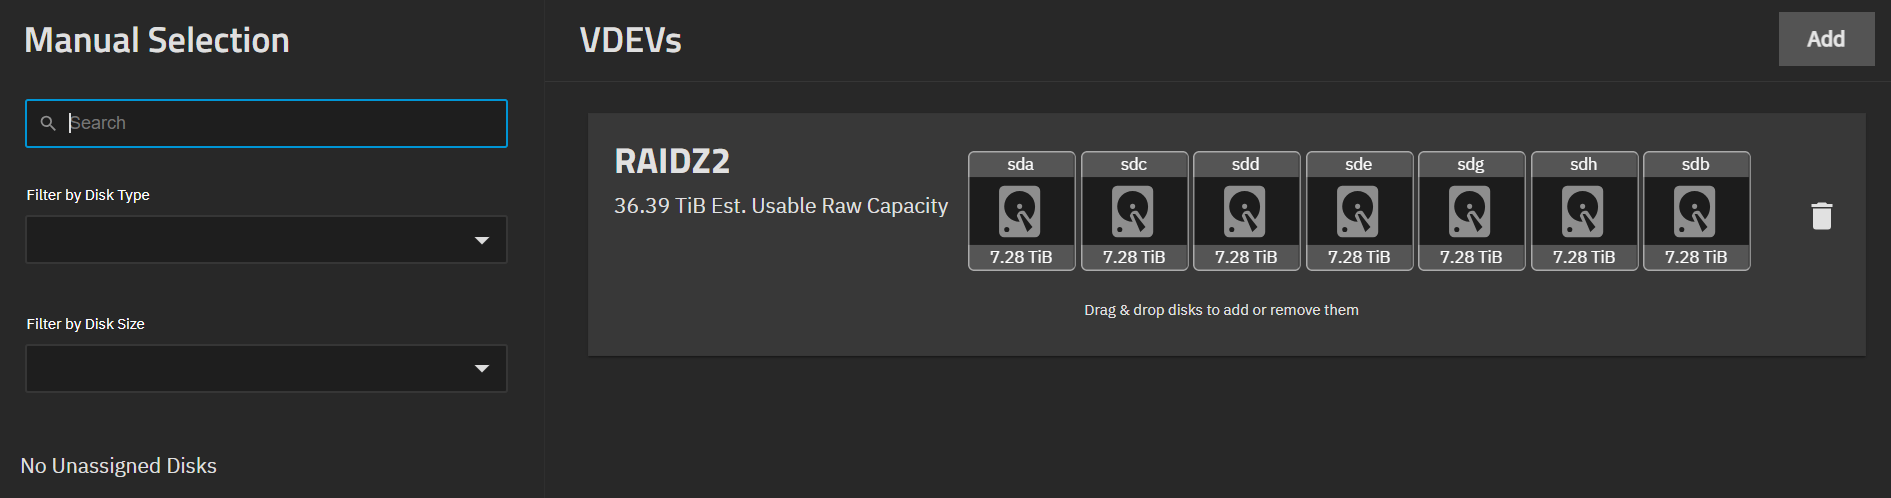Screen dimensions: 1891x498
Task: Expand the Filter by Disk Size dropdown
Action: click(x=266, y=369)
